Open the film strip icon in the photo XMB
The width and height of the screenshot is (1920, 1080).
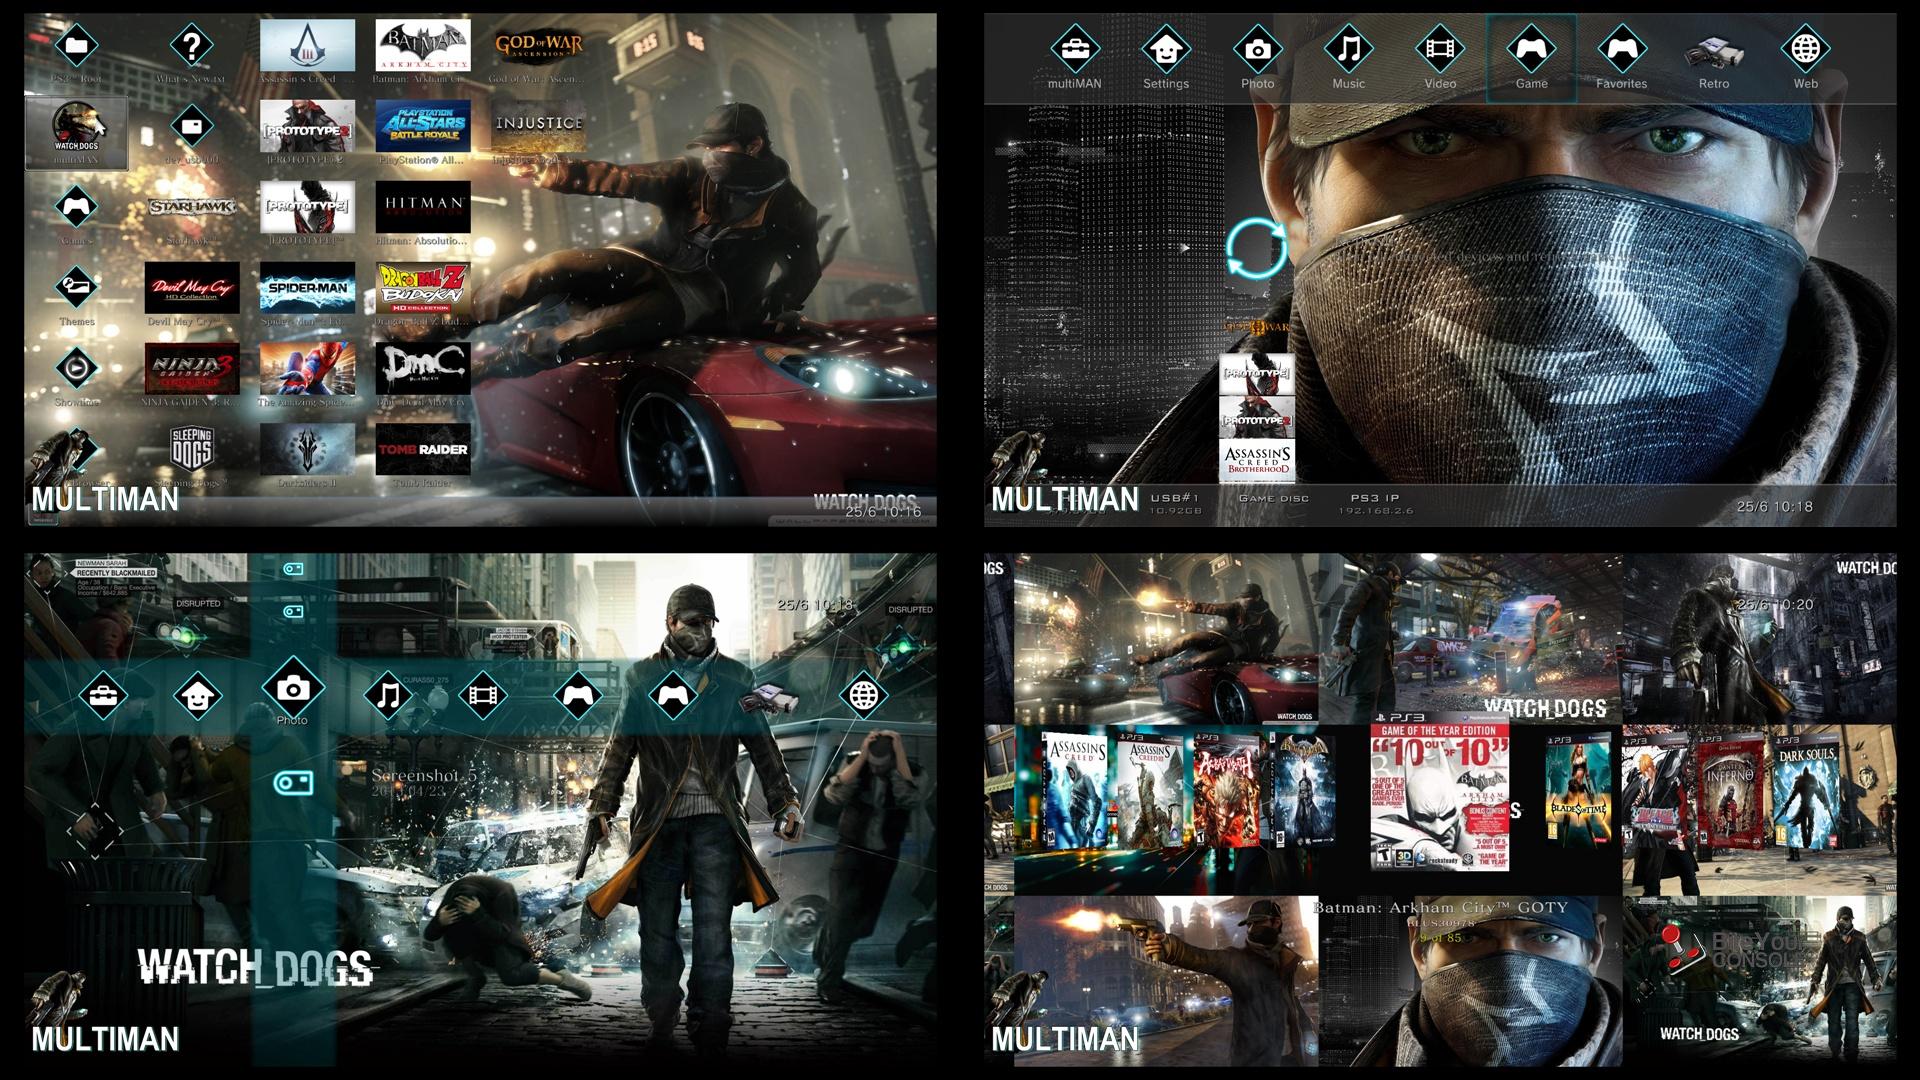pos(482,694)
